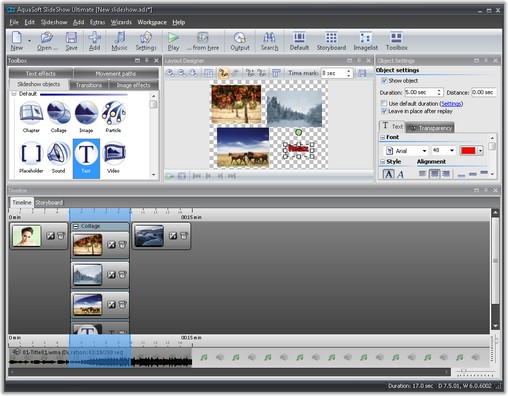
Task: Toggle the italic style A button
Action: pyautogui.click(x=401, y=174)
